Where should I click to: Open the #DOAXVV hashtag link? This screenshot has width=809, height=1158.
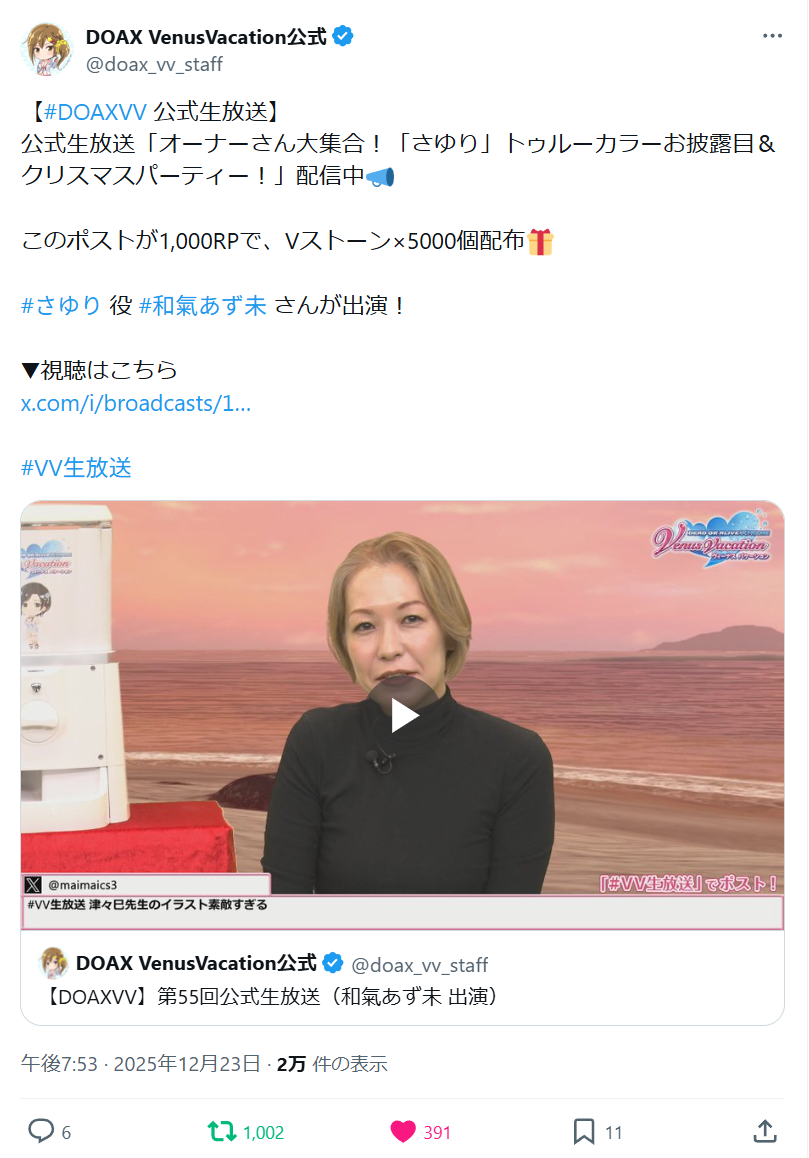coord(95,112)
